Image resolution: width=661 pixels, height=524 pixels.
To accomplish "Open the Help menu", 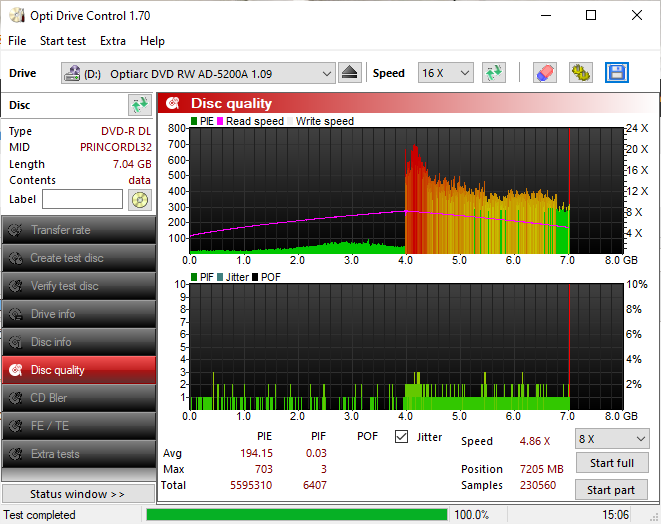I will (x=152, y=41).
